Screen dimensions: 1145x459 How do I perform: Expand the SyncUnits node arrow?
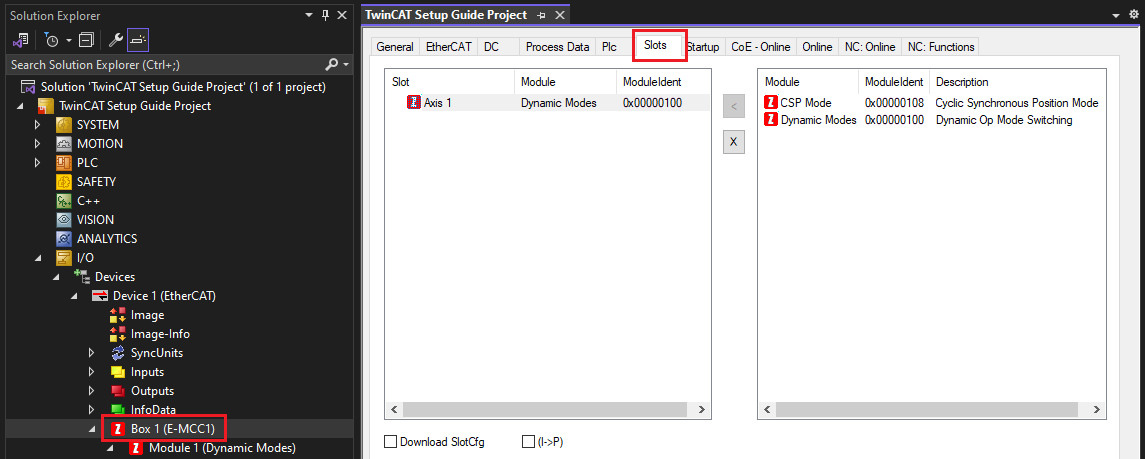point(91,352)
